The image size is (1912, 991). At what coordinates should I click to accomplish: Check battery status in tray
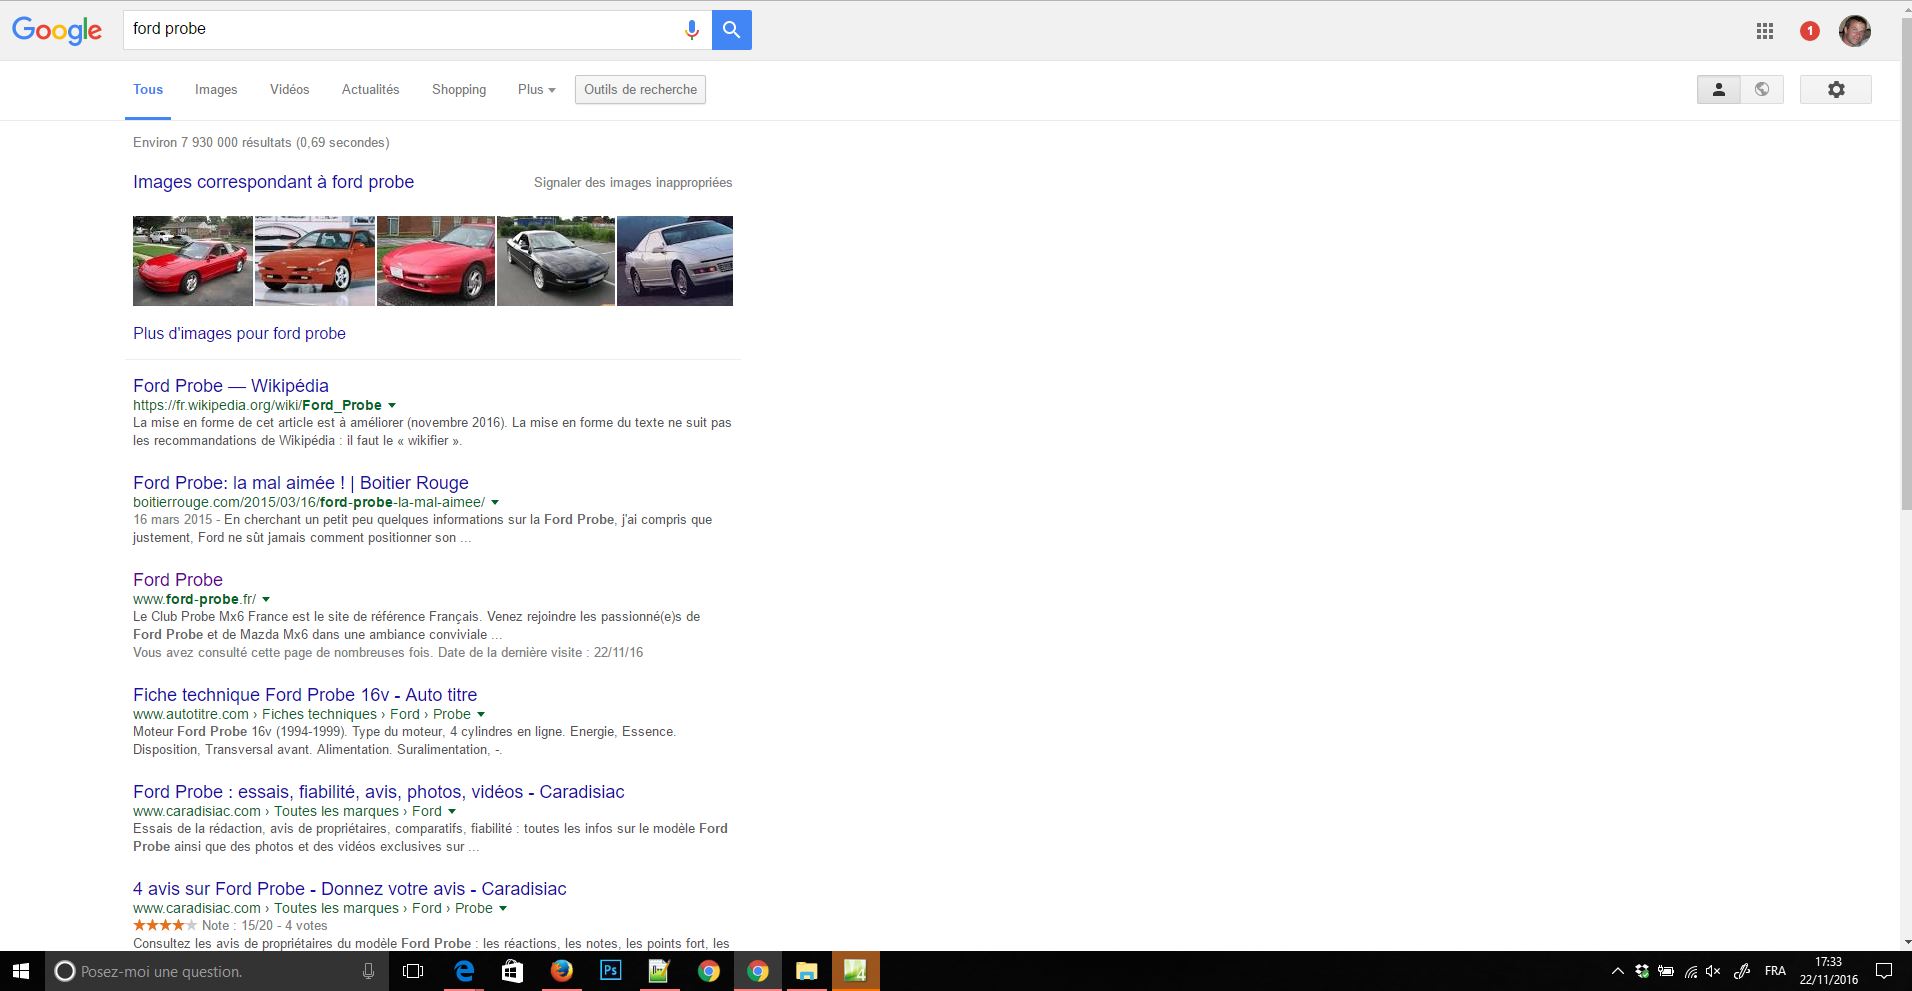(1666, 971)
